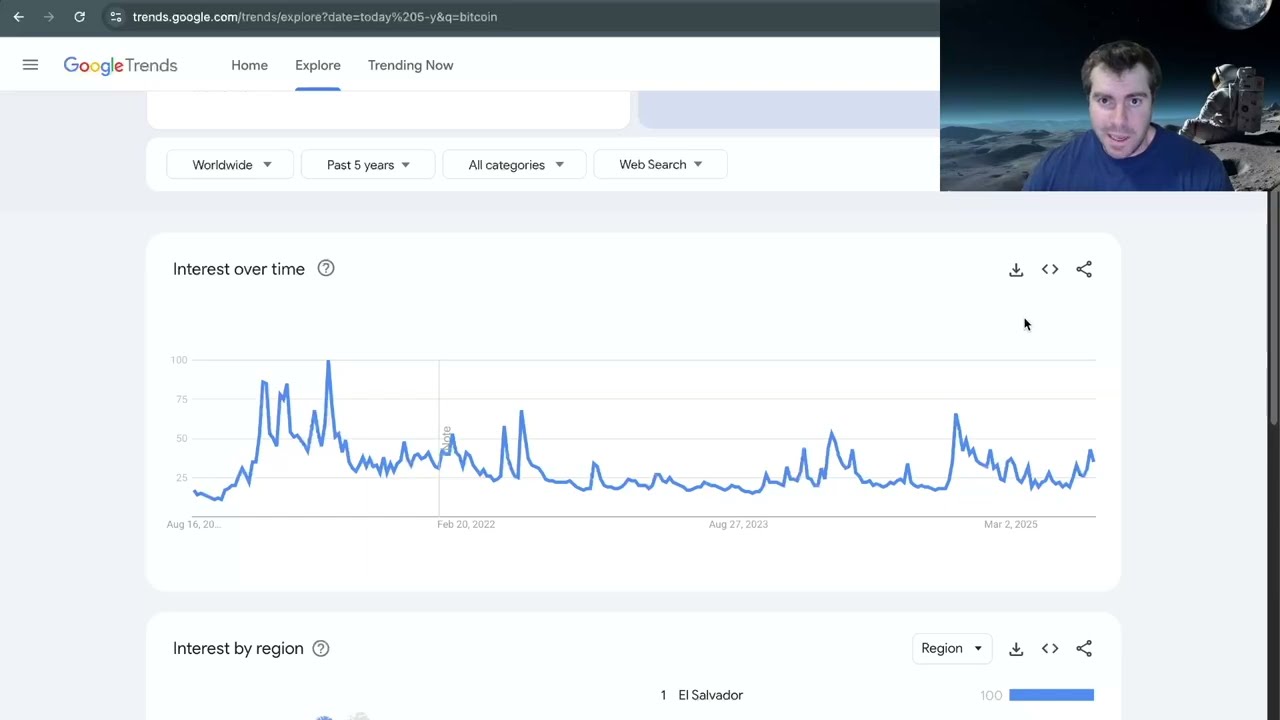Click the Google Trends logo
1280x720 pixels.
point(120,65)
